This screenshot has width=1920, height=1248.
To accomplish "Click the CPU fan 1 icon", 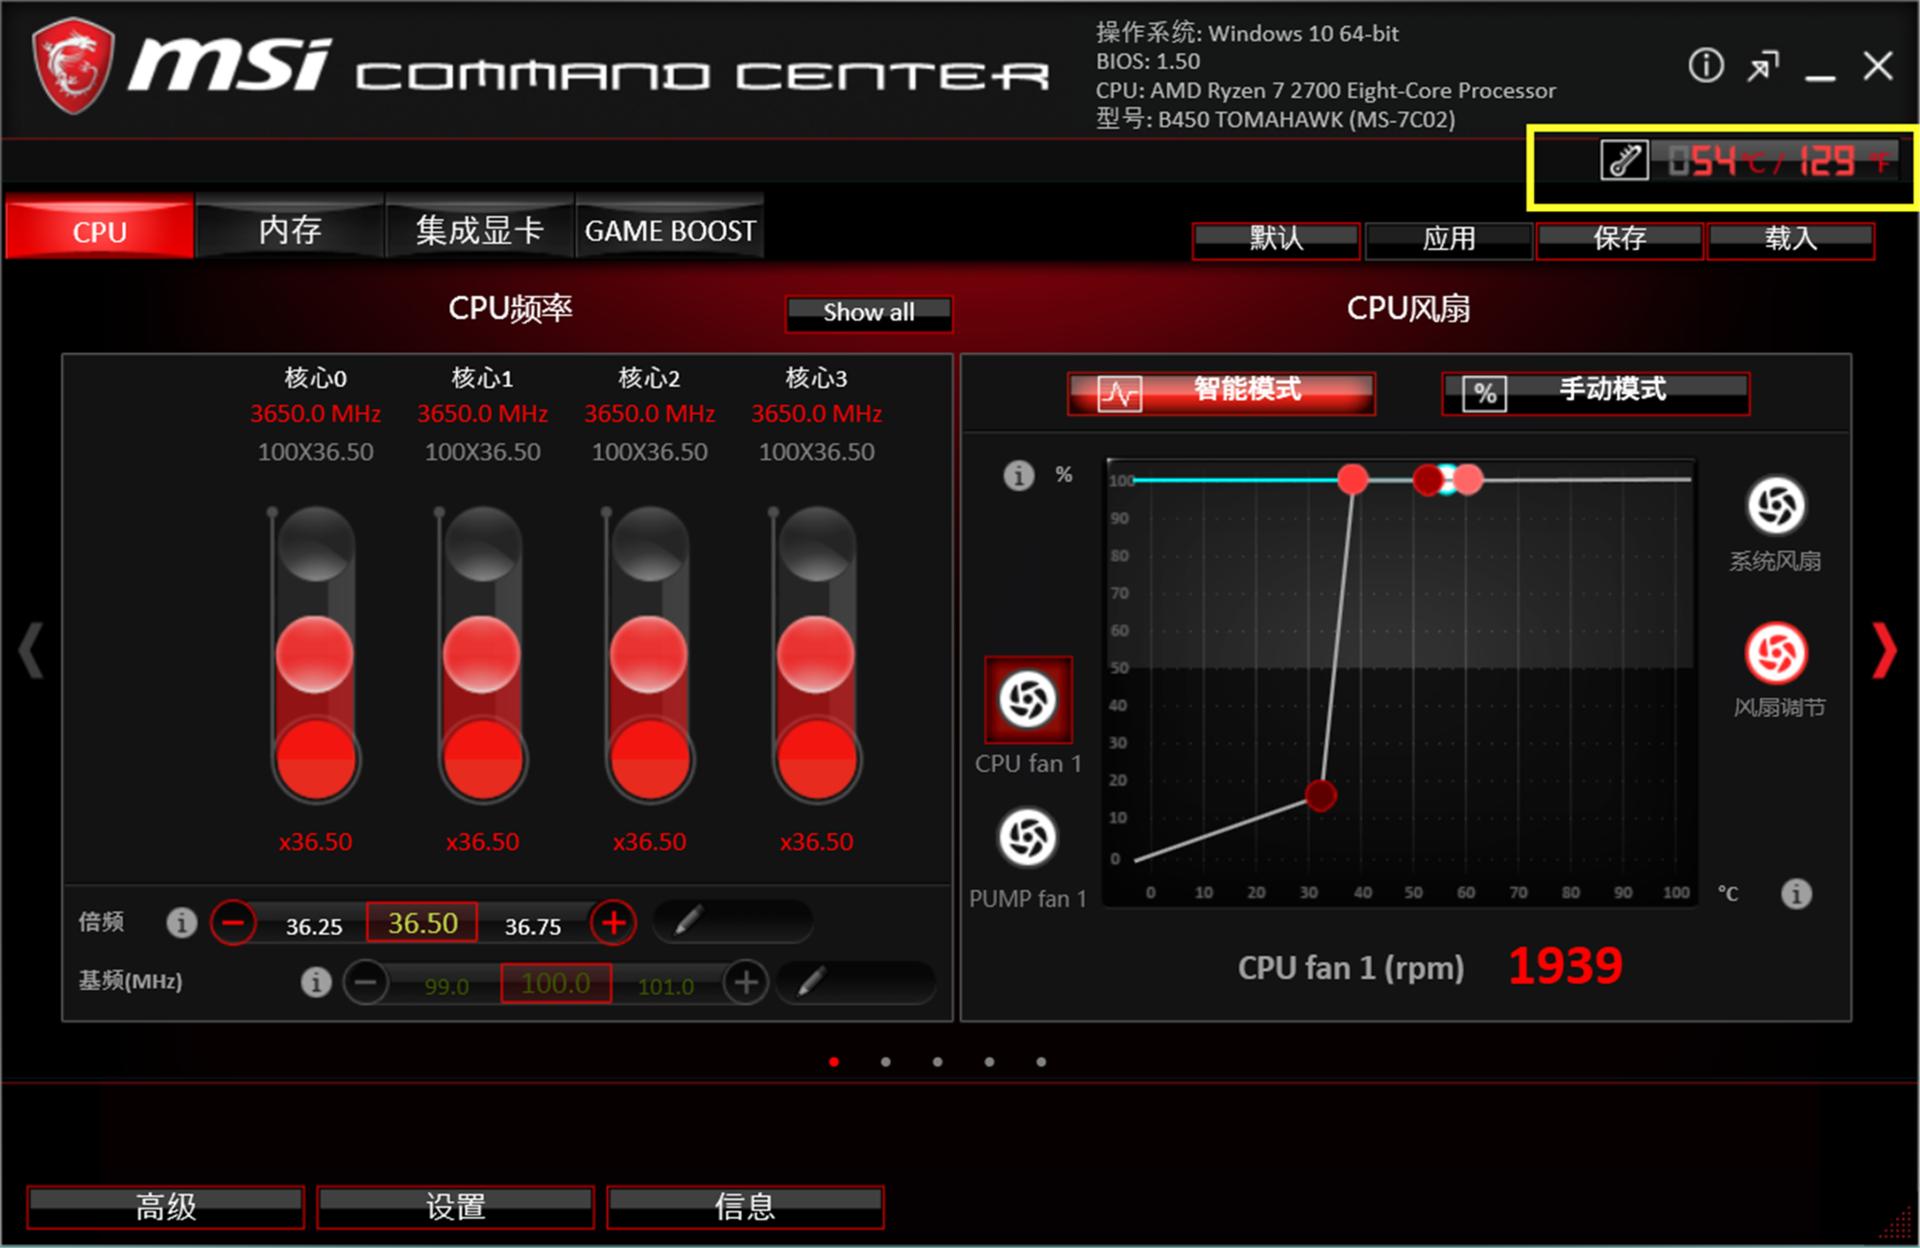I will 1027,699.
